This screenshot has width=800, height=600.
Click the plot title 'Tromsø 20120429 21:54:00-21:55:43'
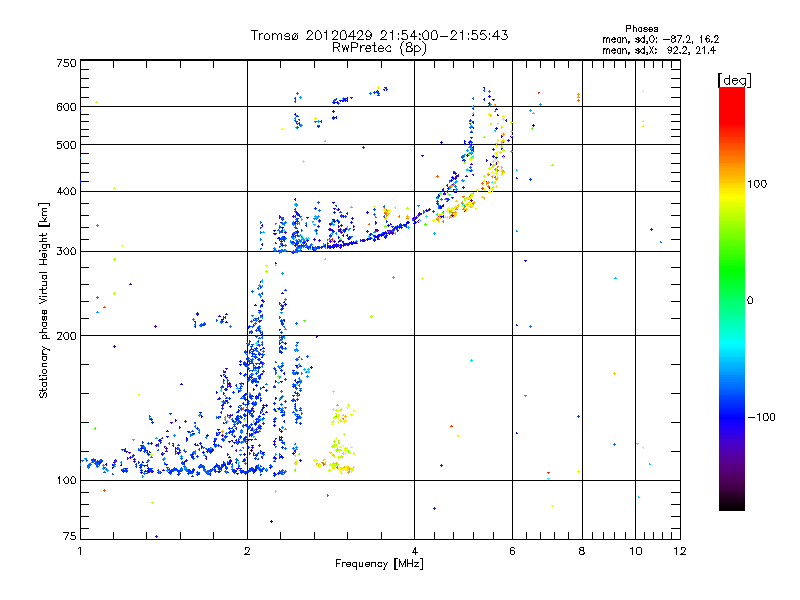click(x=380, y=35)
